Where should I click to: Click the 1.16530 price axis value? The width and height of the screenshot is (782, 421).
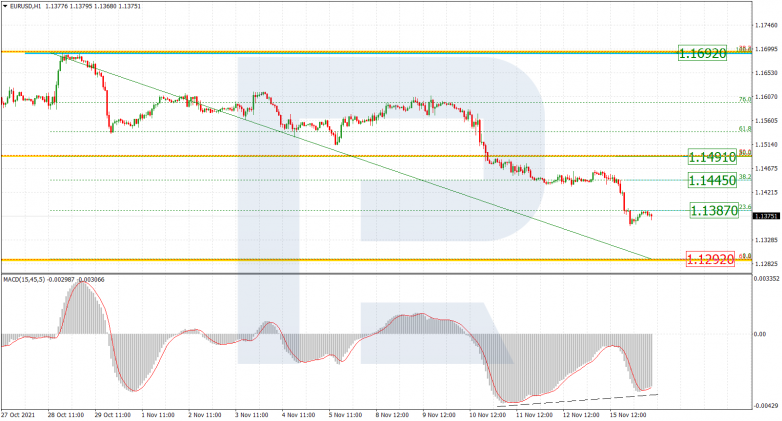(x=766, y=73)
